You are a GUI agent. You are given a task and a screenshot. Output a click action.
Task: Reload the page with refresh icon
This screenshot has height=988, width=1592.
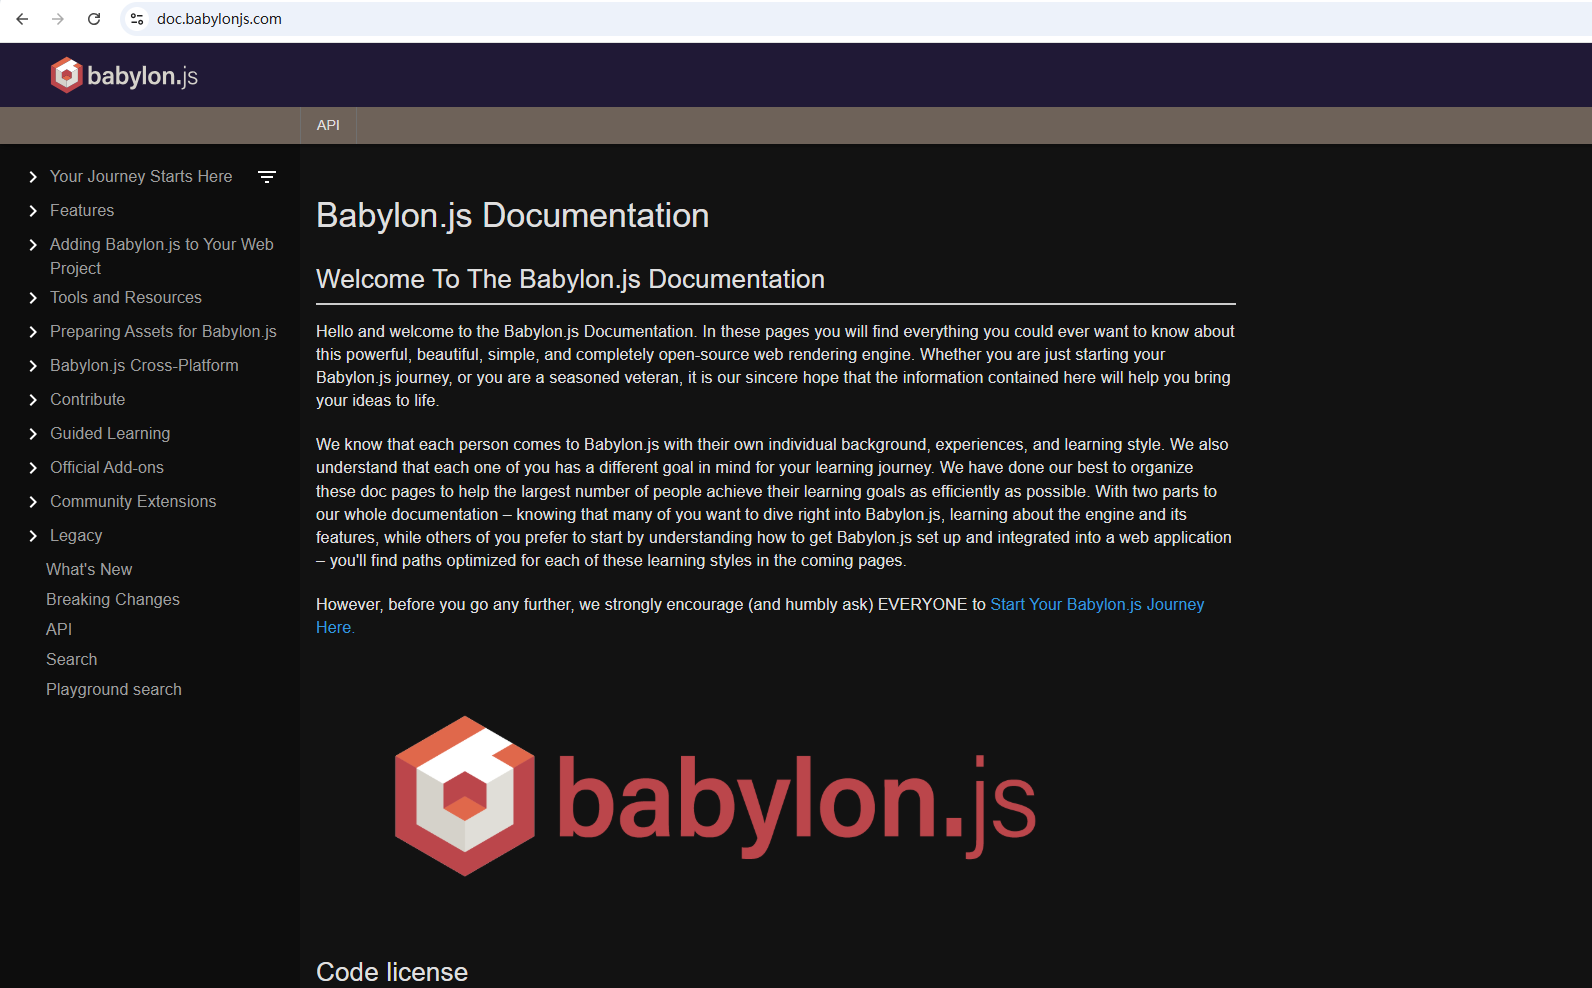(x=94, y=19)
